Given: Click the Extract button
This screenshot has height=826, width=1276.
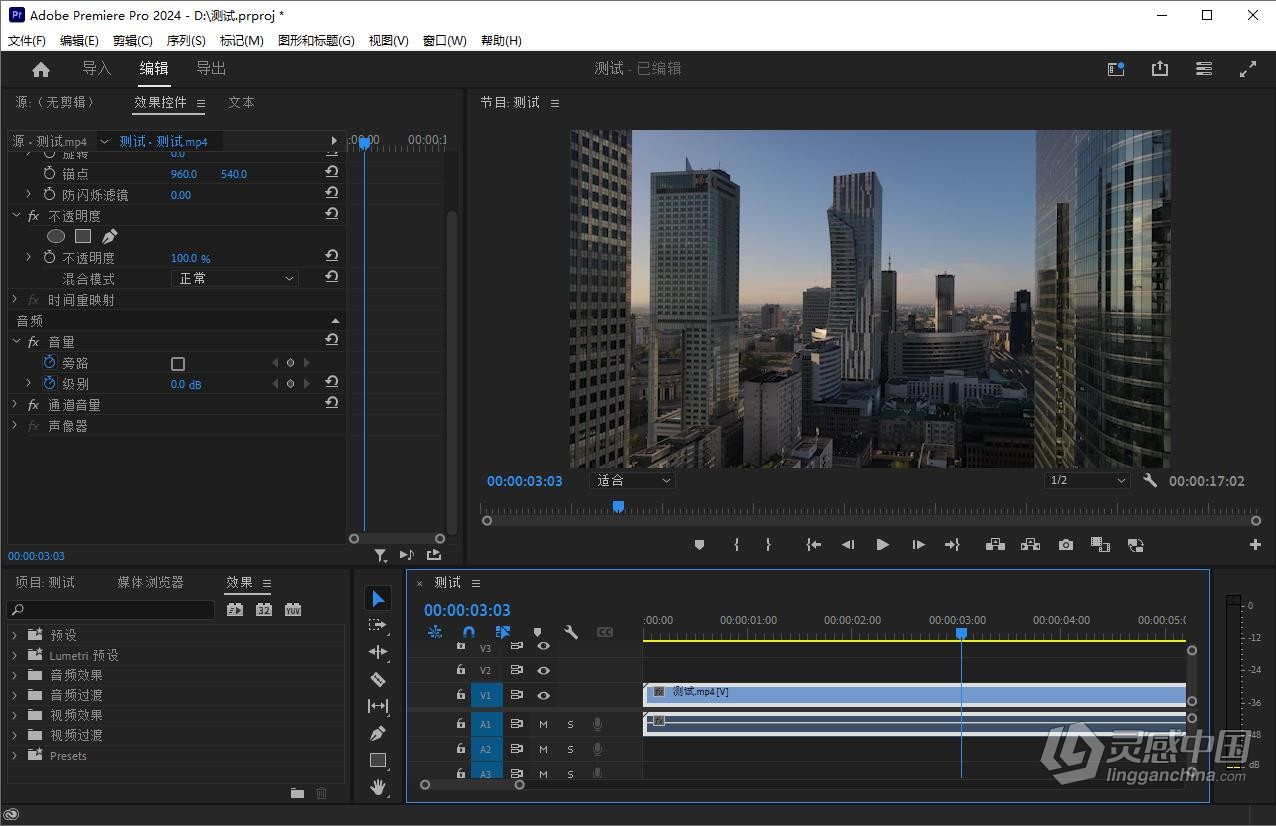Looking at the screenshot, I should coord(1030,545).
